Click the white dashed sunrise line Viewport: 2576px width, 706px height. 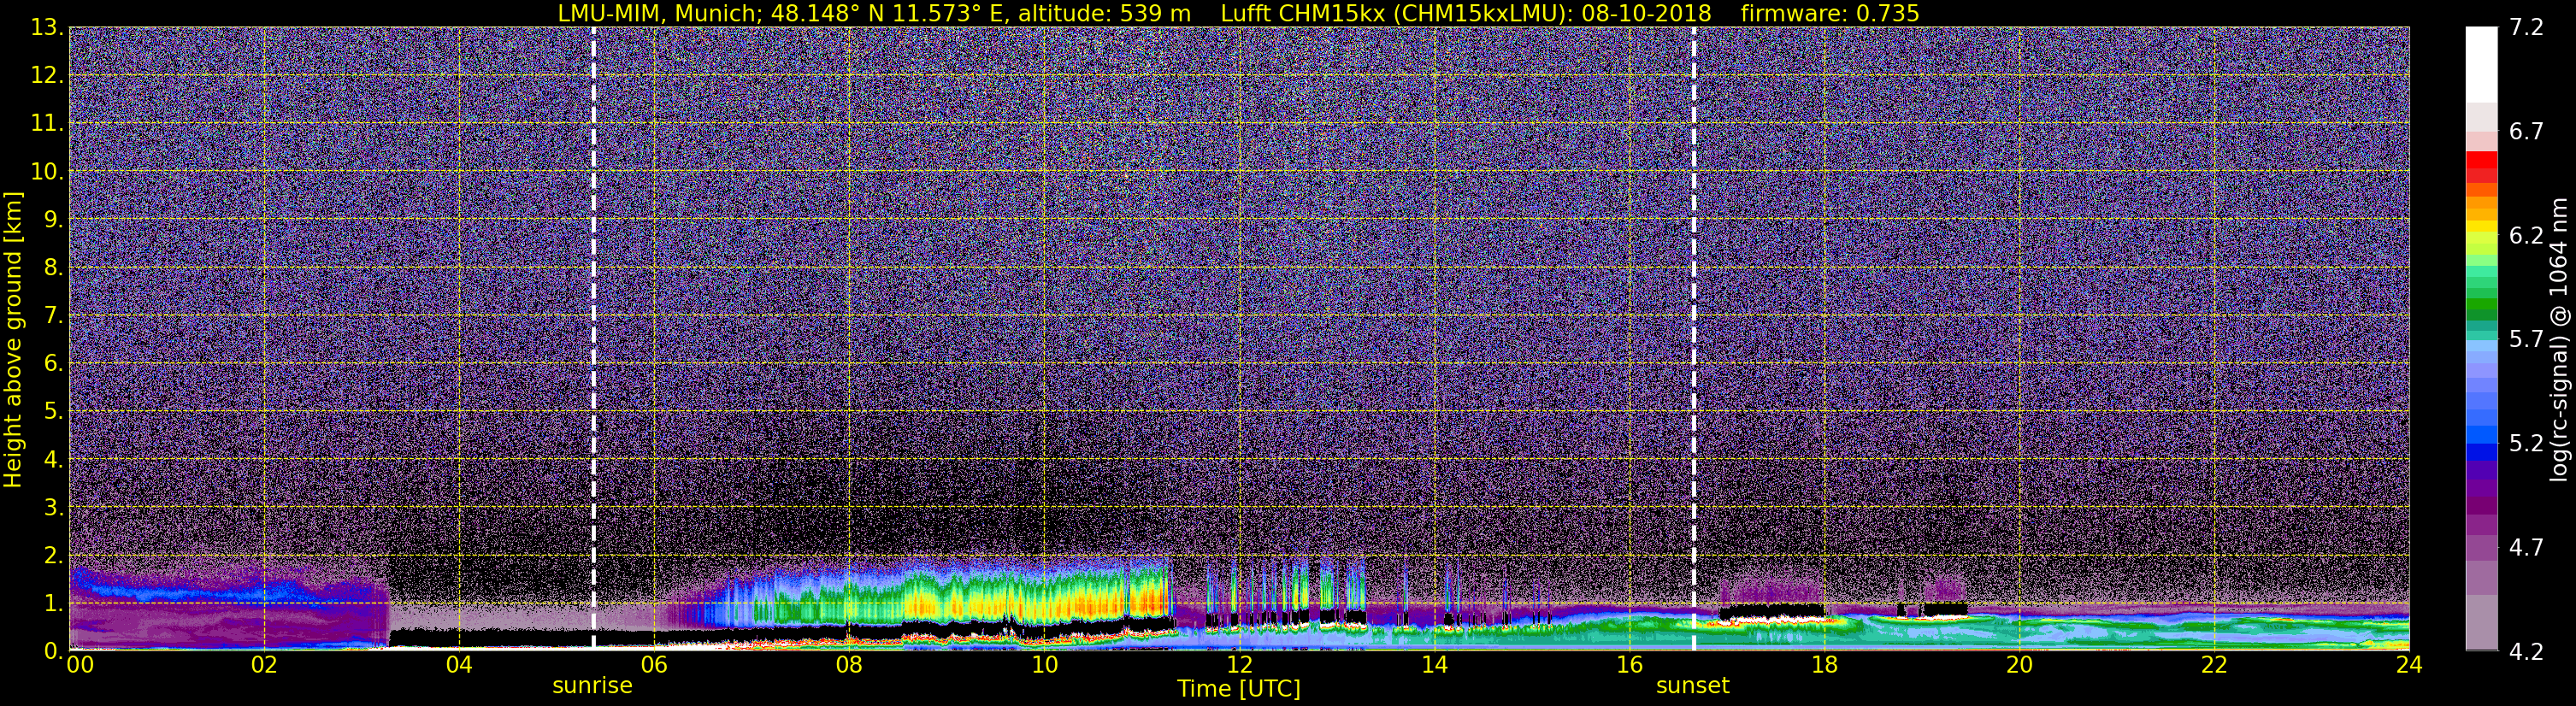[x=594, y=339]
